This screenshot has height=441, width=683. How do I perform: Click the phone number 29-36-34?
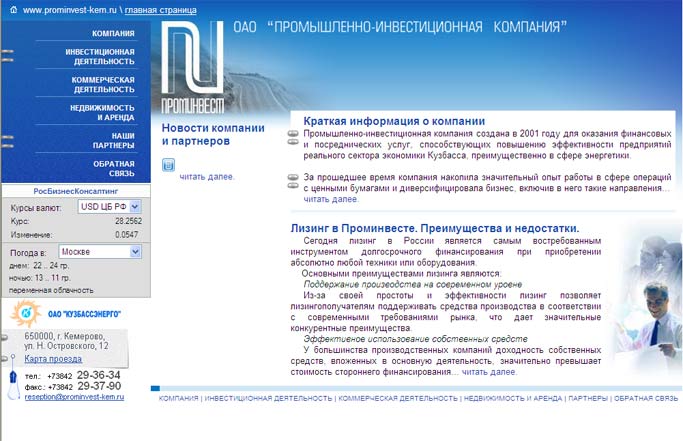pyautogui.click(x=98, y=375)
